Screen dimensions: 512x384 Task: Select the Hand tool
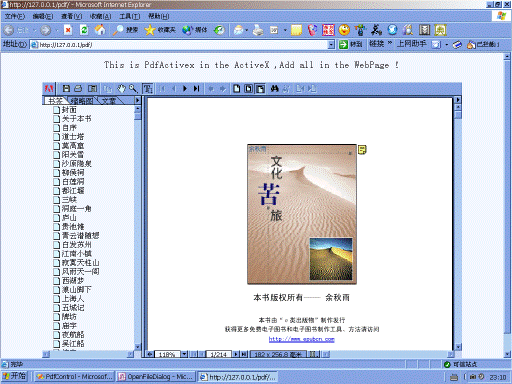pyautogui.click(x=121, y=89)
